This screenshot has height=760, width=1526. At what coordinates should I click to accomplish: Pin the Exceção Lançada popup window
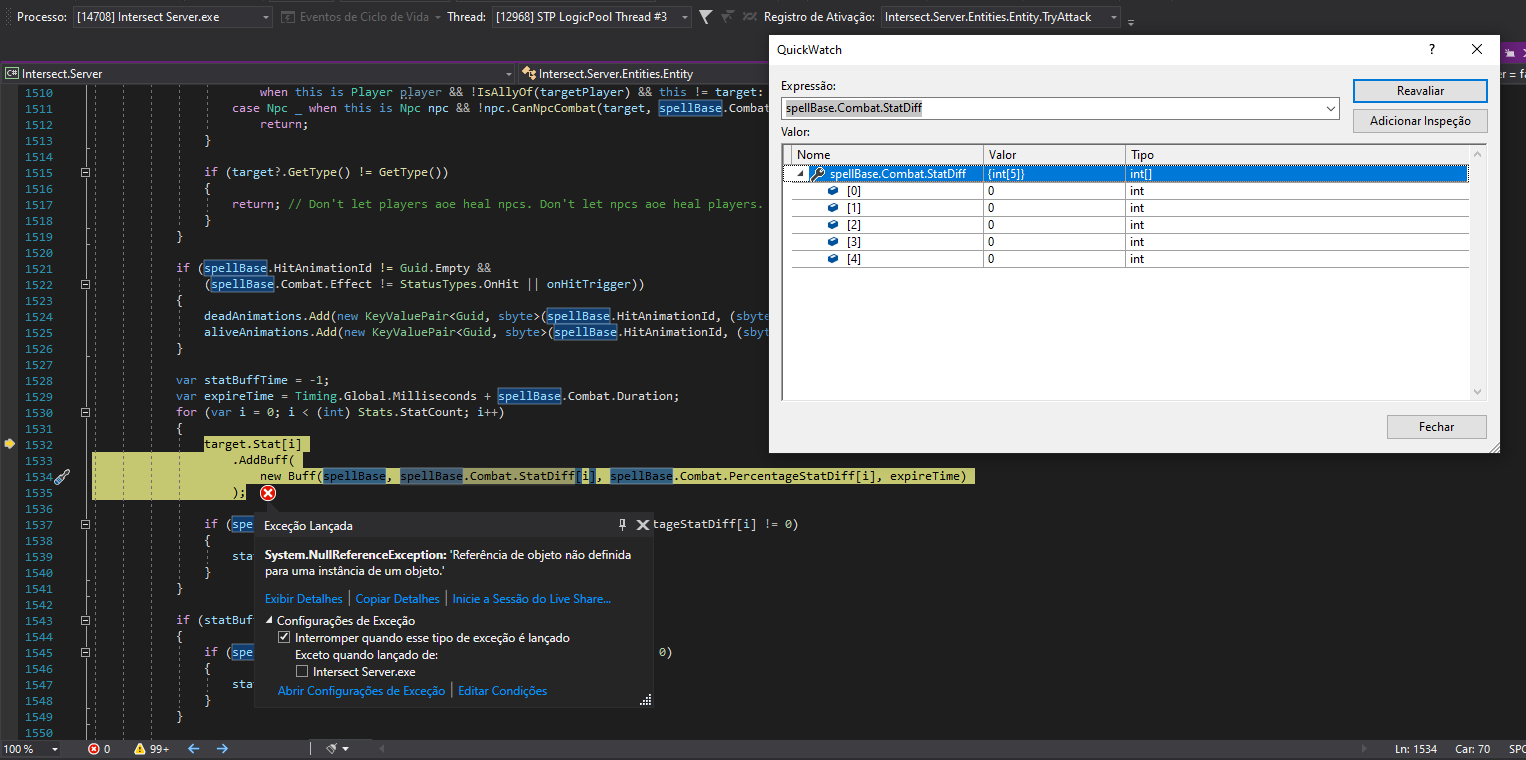[x=621, y=524]
